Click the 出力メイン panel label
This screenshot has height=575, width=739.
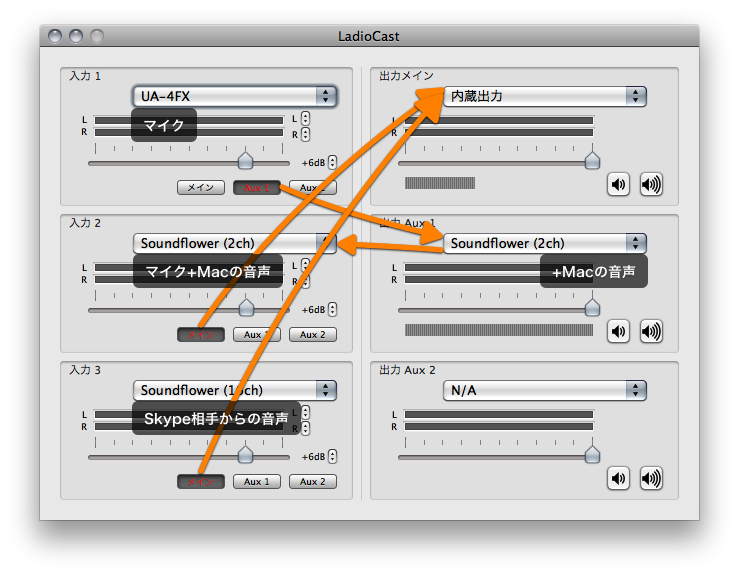pos(406,76)
